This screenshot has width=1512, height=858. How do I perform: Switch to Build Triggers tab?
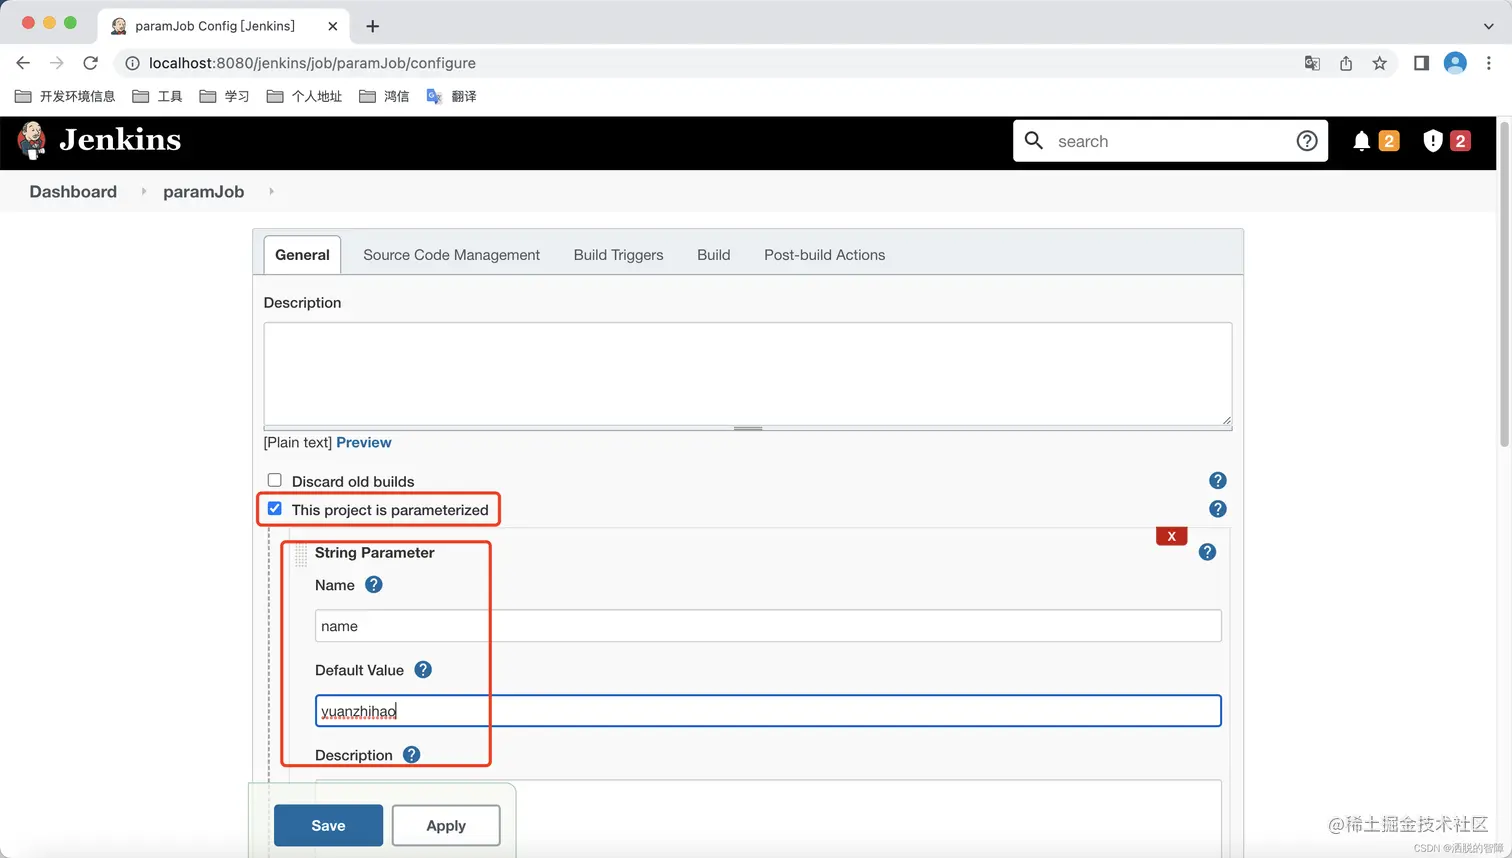tap(618, 255)
